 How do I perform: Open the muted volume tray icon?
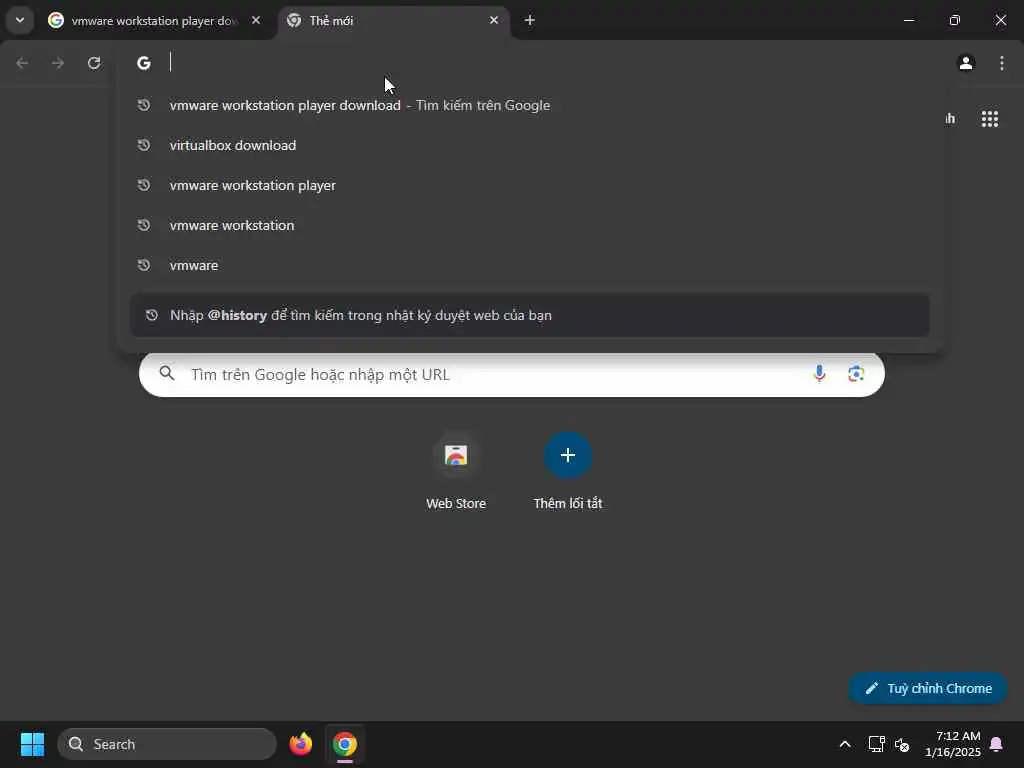tap(902, 744)
